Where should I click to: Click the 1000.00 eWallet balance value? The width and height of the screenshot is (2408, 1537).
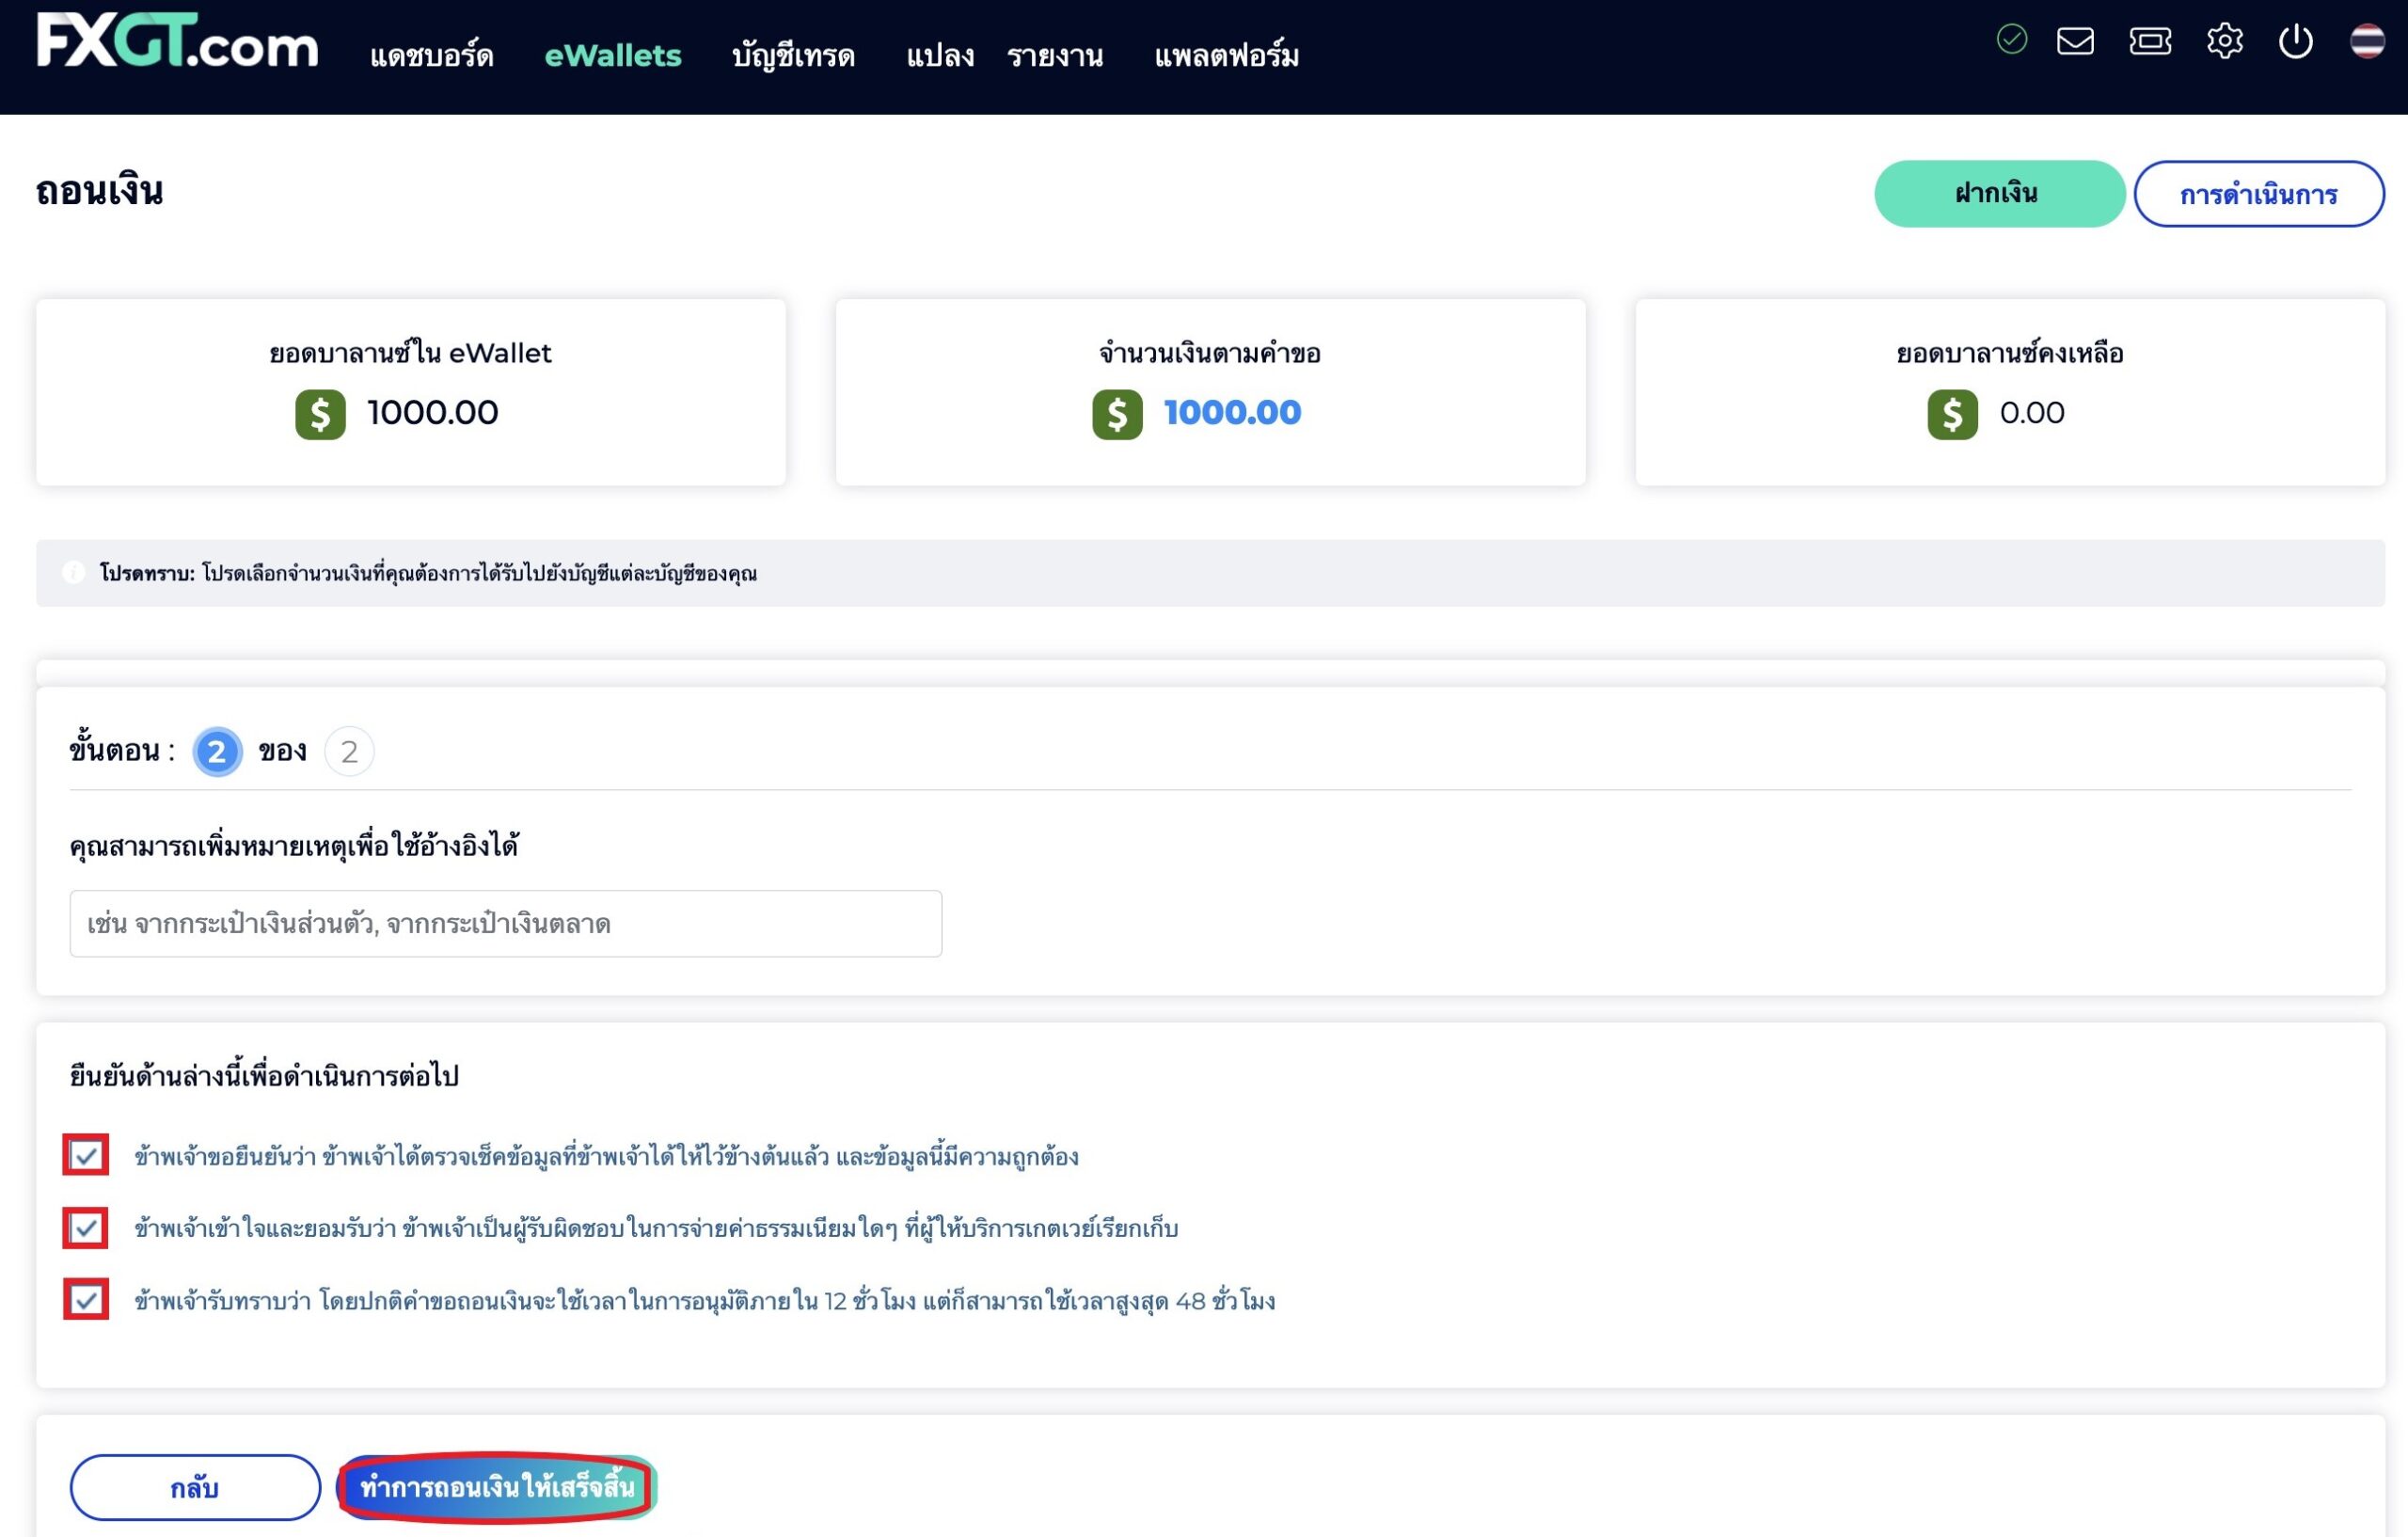click(432, 413)
